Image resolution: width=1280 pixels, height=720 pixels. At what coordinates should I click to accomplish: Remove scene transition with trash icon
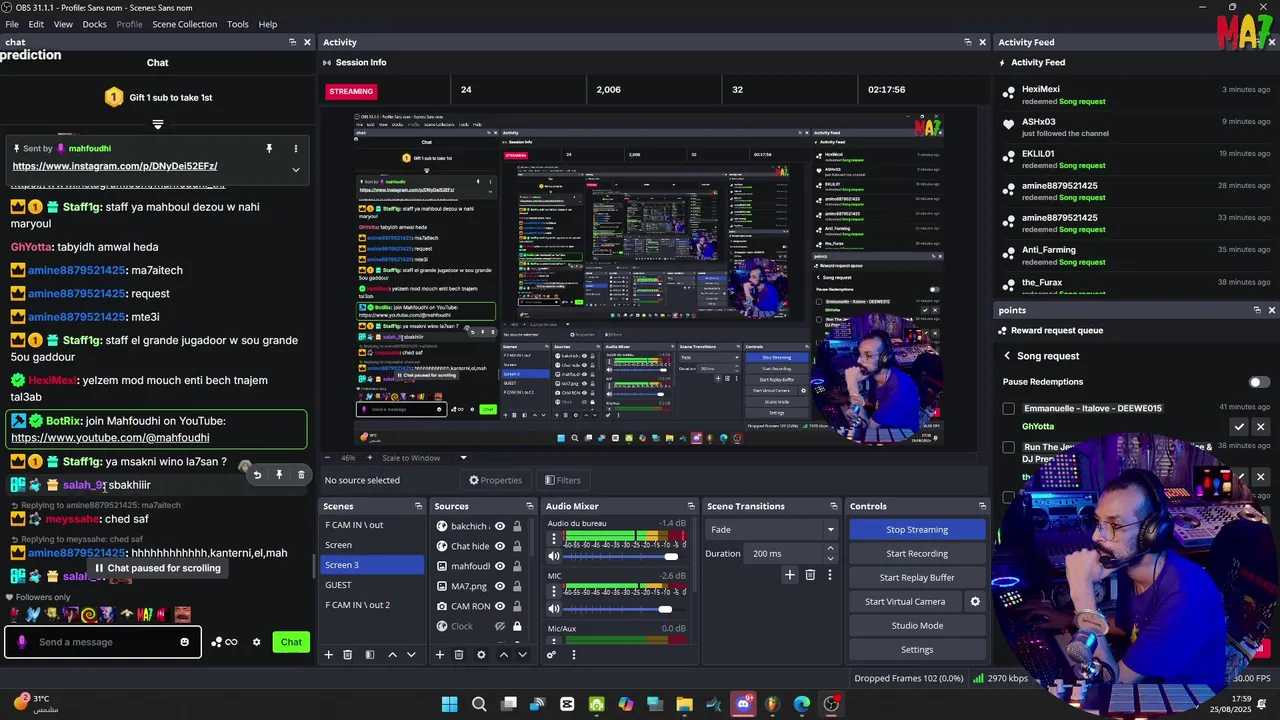[810, 575]
